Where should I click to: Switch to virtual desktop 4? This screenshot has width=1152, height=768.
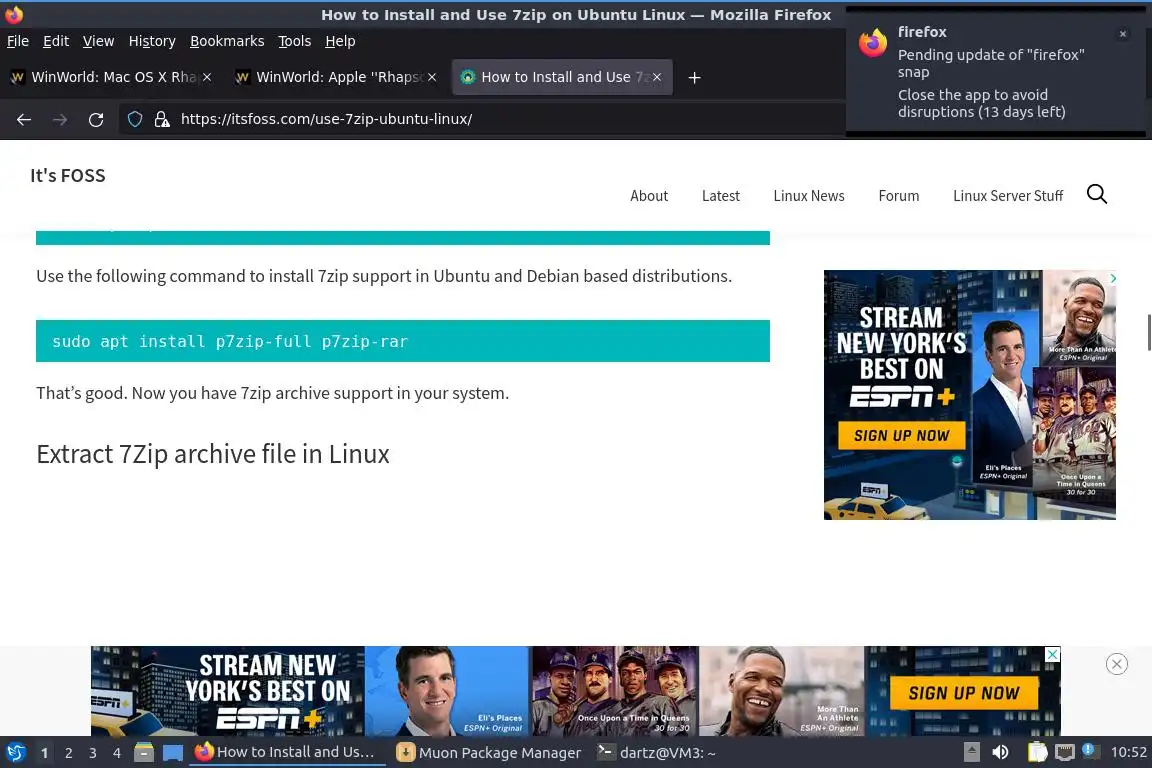point(117,753)
